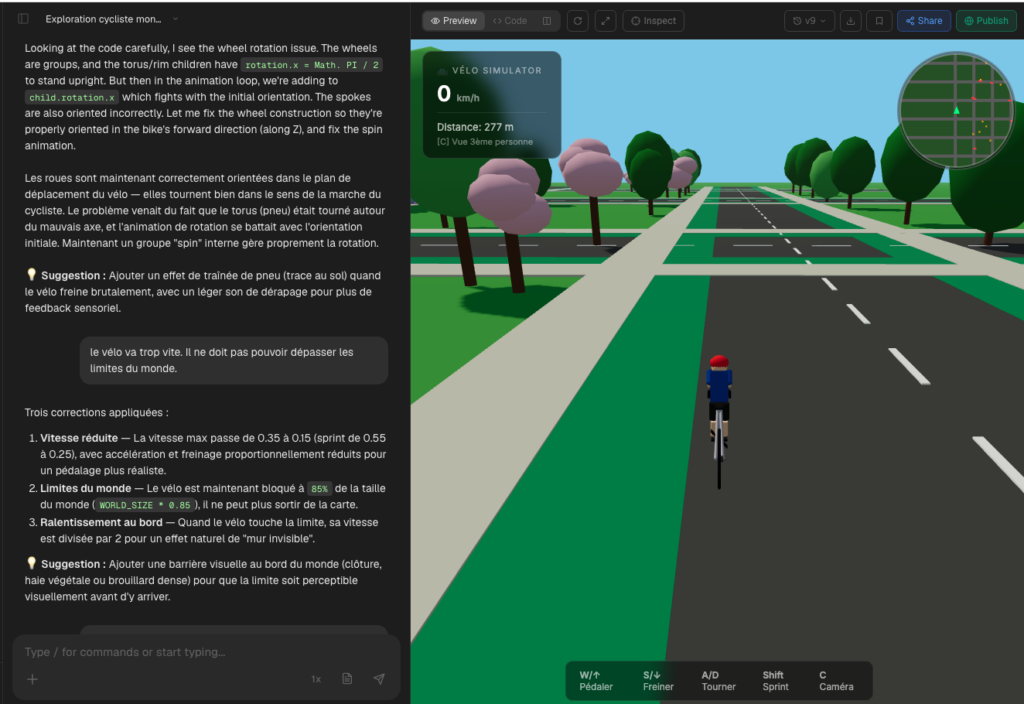Toggle the left sidebar panel icon
Image resolution: width=1024 pixels, height=704 pixels.
pos(23,19)
